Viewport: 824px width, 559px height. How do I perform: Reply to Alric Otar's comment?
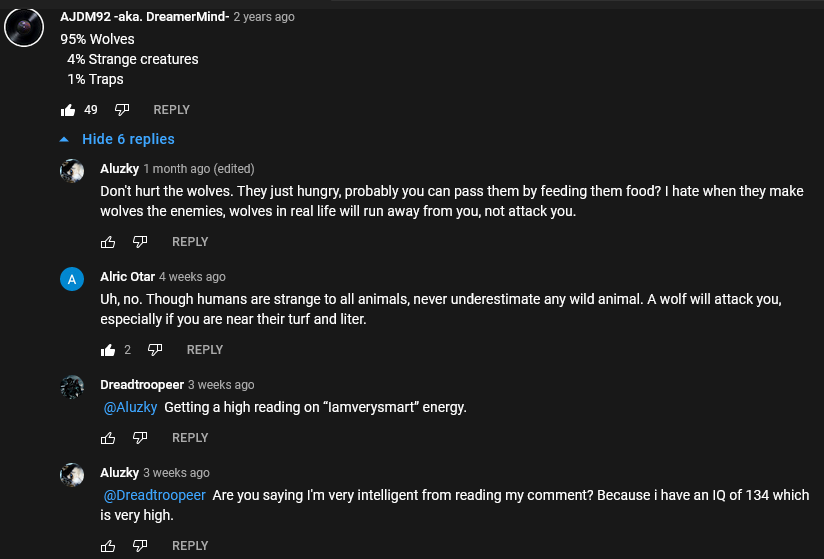204,350
